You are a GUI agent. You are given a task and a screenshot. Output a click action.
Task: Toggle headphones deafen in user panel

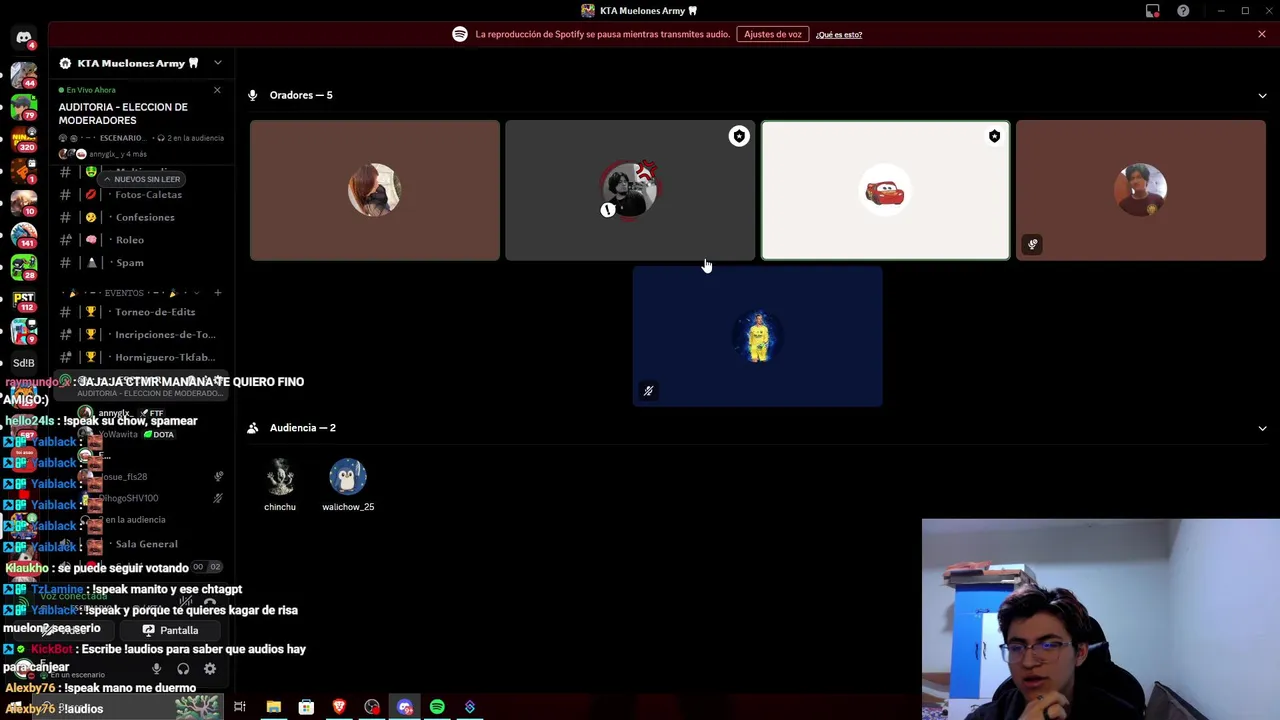183,669
